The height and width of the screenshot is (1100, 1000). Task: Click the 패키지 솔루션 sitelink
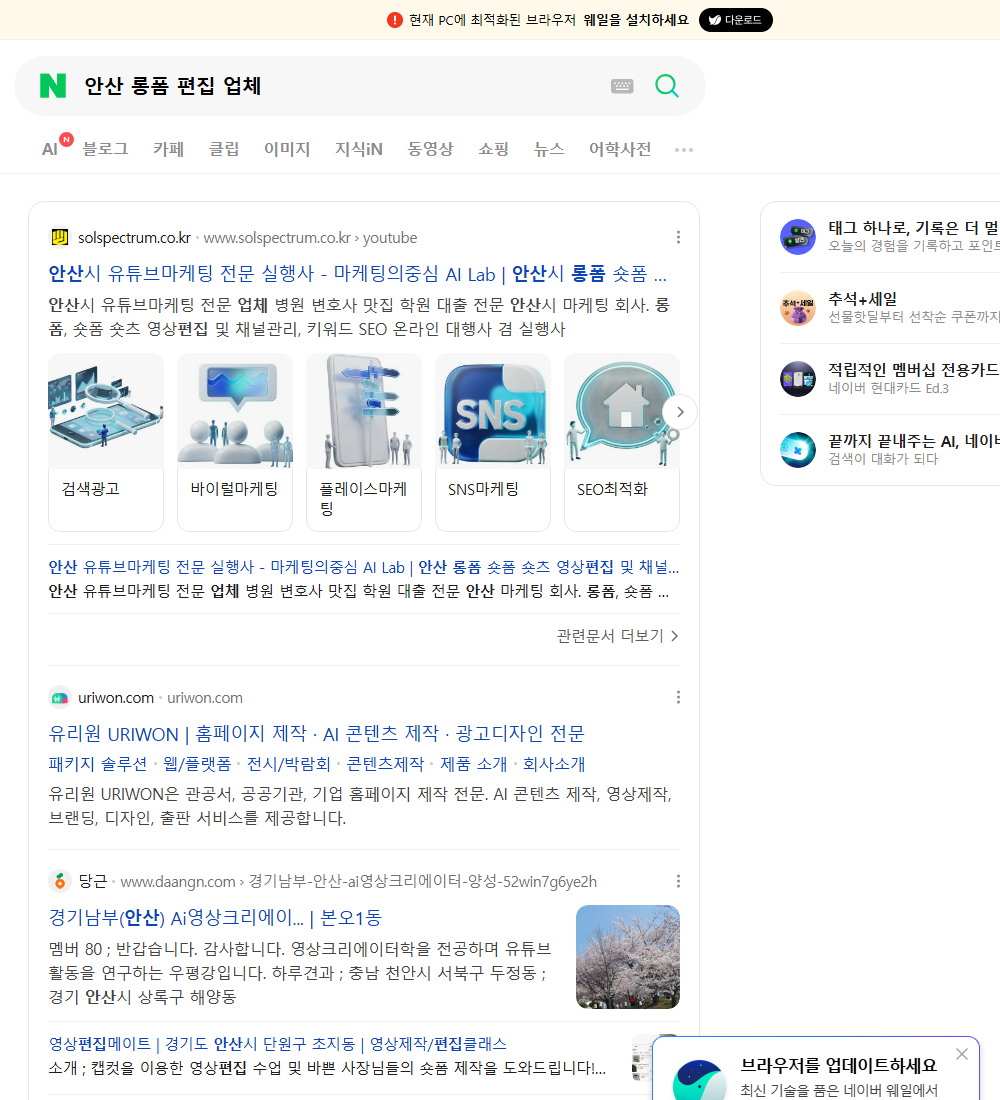[x=98, y=764]
